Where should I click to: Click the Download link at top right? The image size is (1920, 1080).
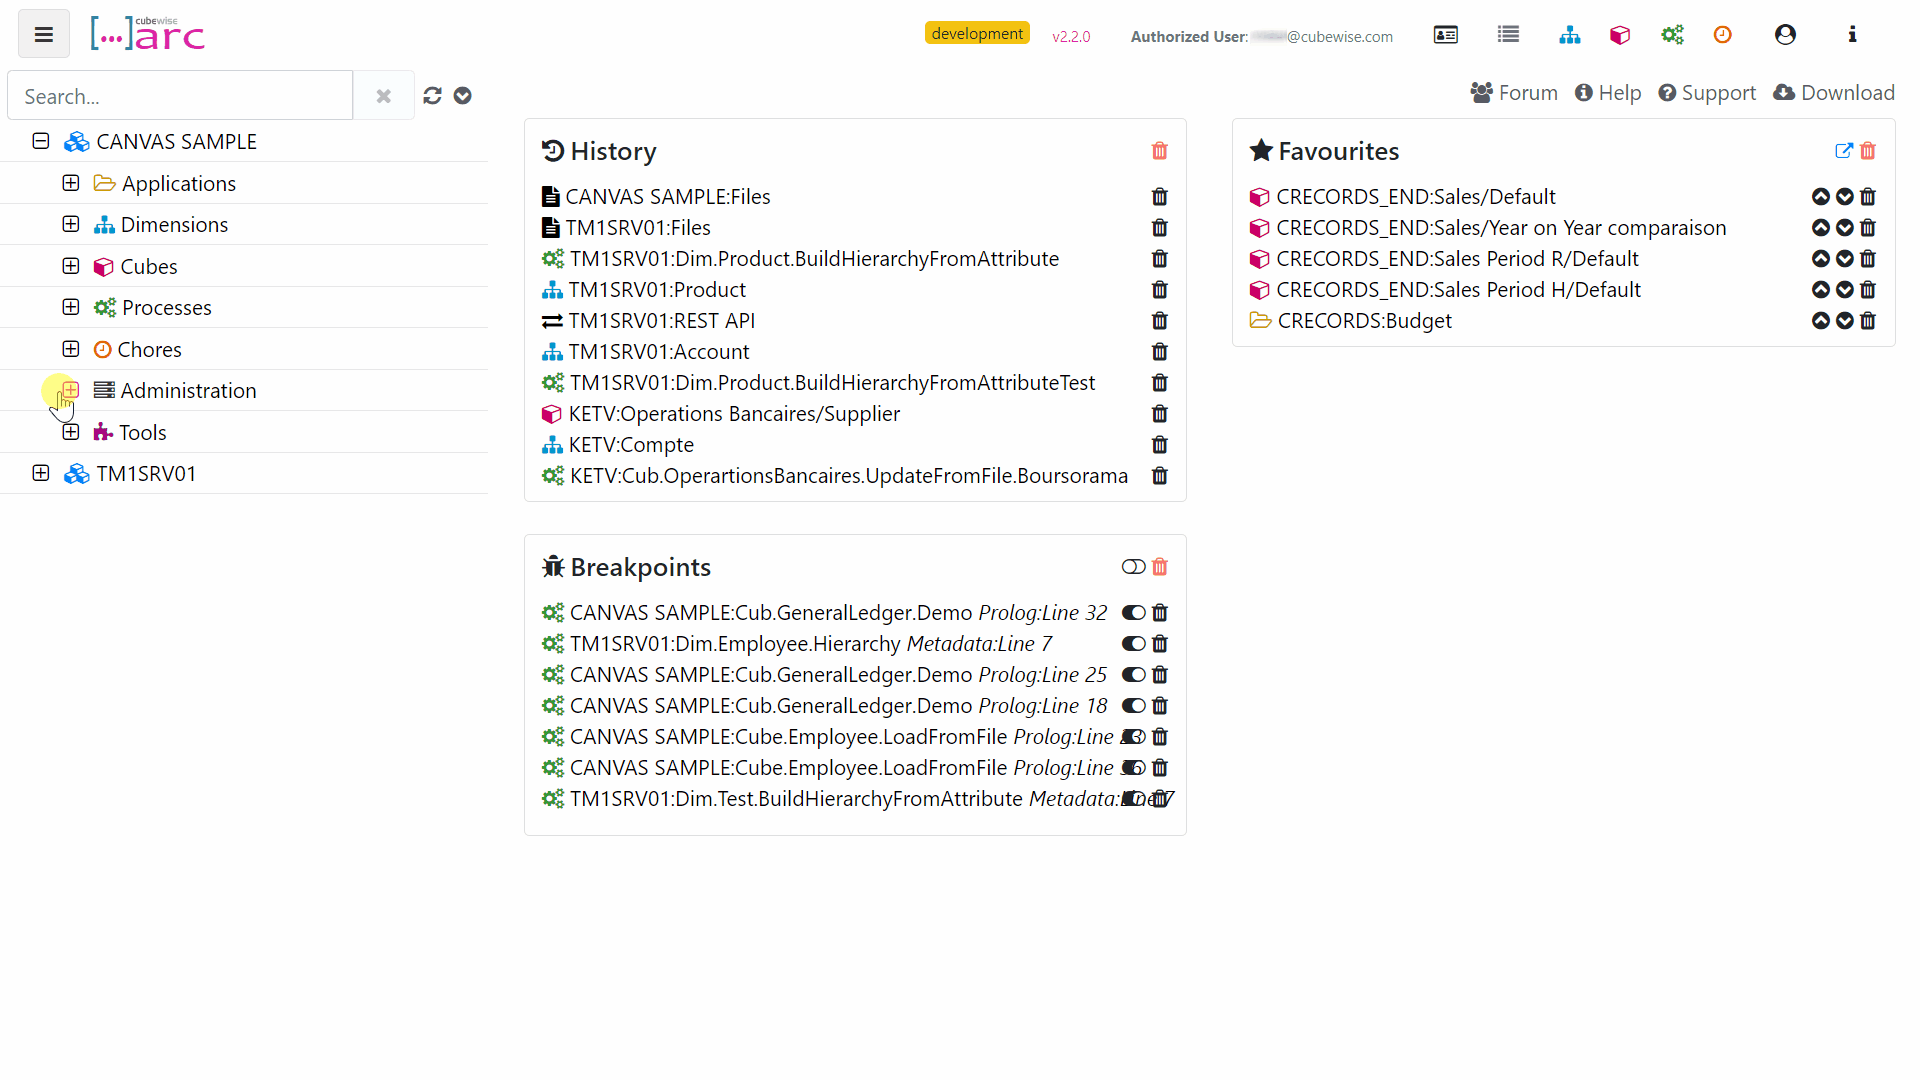[1835, 92]
